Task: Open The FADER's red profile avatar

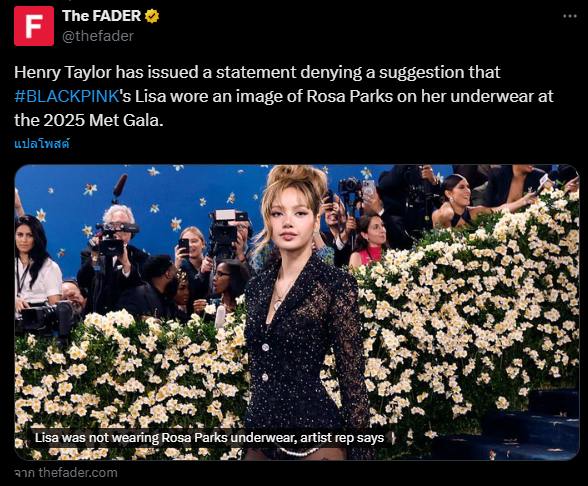Action: click(34, 26)
